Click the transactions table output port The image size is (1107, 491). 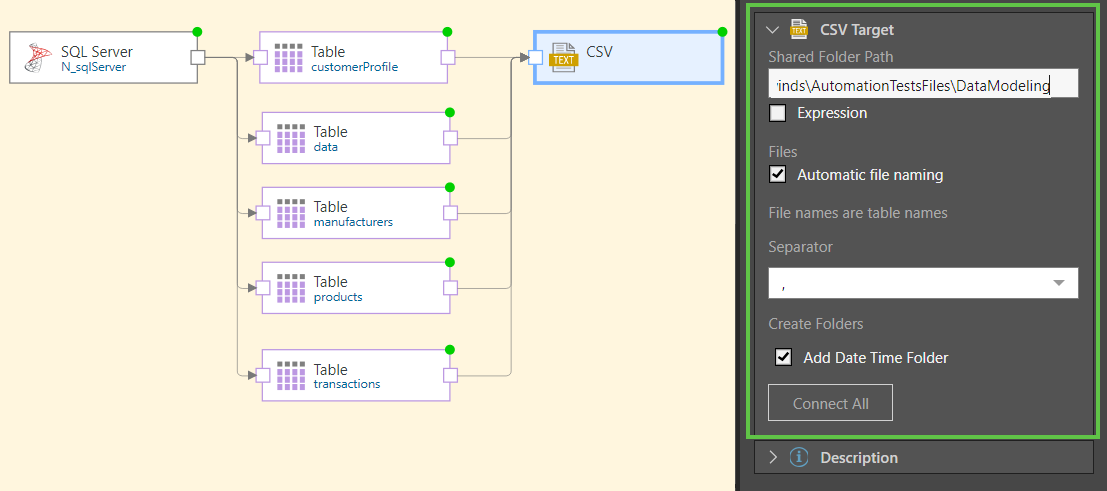[450, 375]
